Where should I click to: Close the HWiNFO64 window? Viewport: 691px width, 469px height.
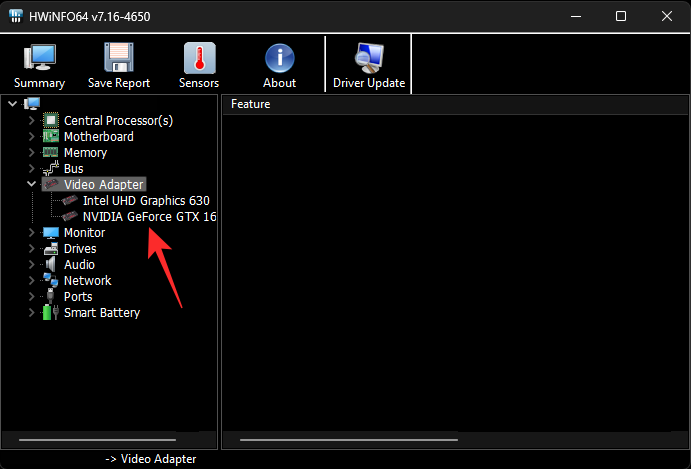667,16
